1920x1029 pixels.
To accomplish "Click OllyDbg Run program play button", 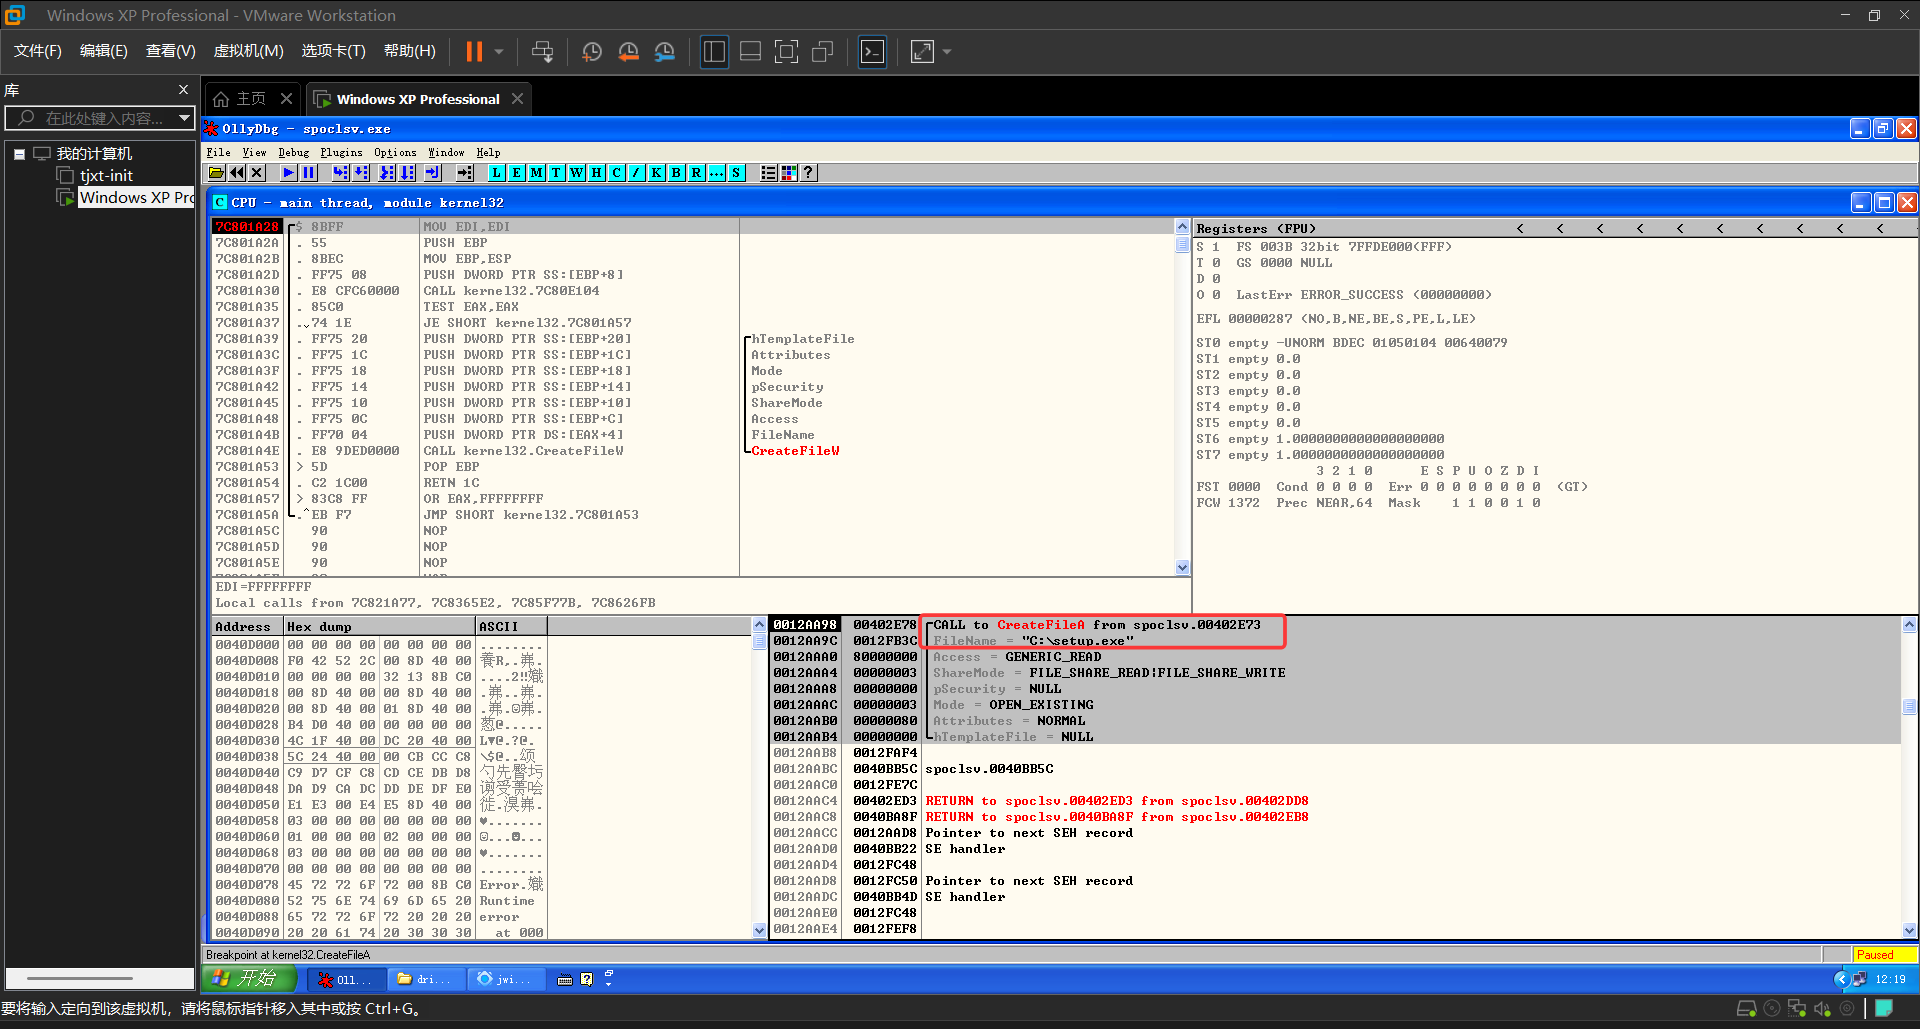I will point(288,173).
